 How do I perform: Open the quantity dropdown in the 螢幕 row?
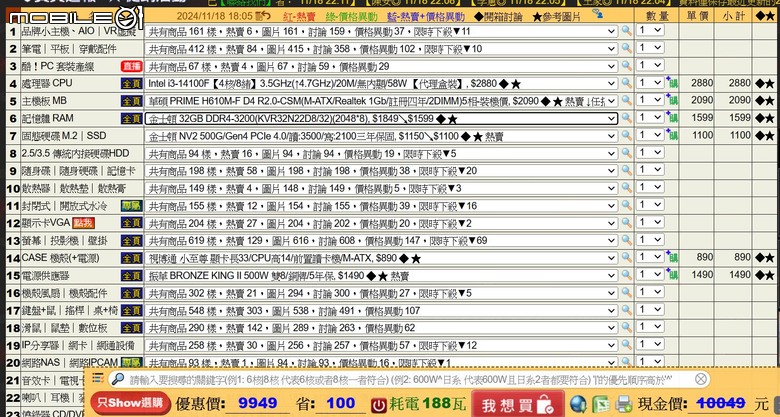tap(650, 239)
